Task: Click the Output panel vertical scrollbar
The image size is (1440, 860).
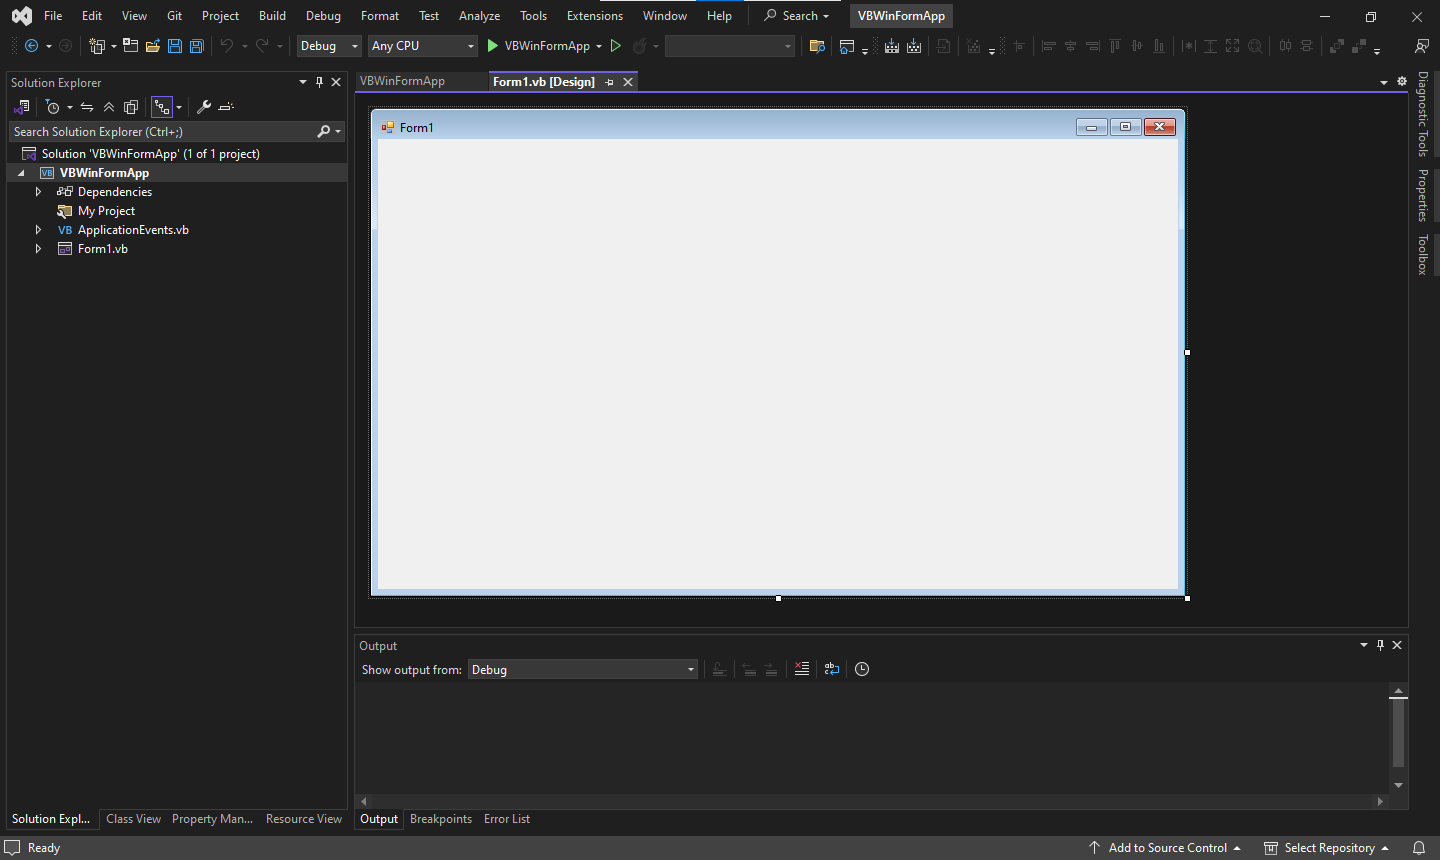Action: pyautogui.click(x=1398, y=735)
